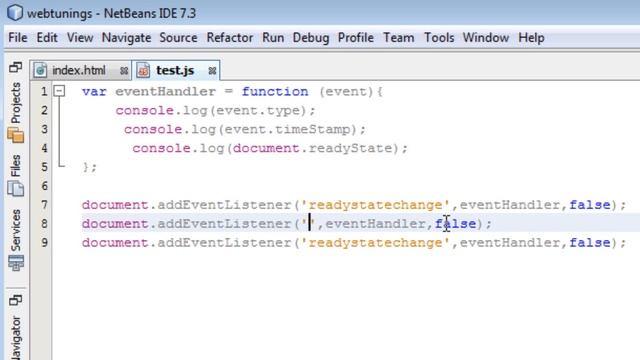Click 'false' keyword on line 7

(590, 205)
